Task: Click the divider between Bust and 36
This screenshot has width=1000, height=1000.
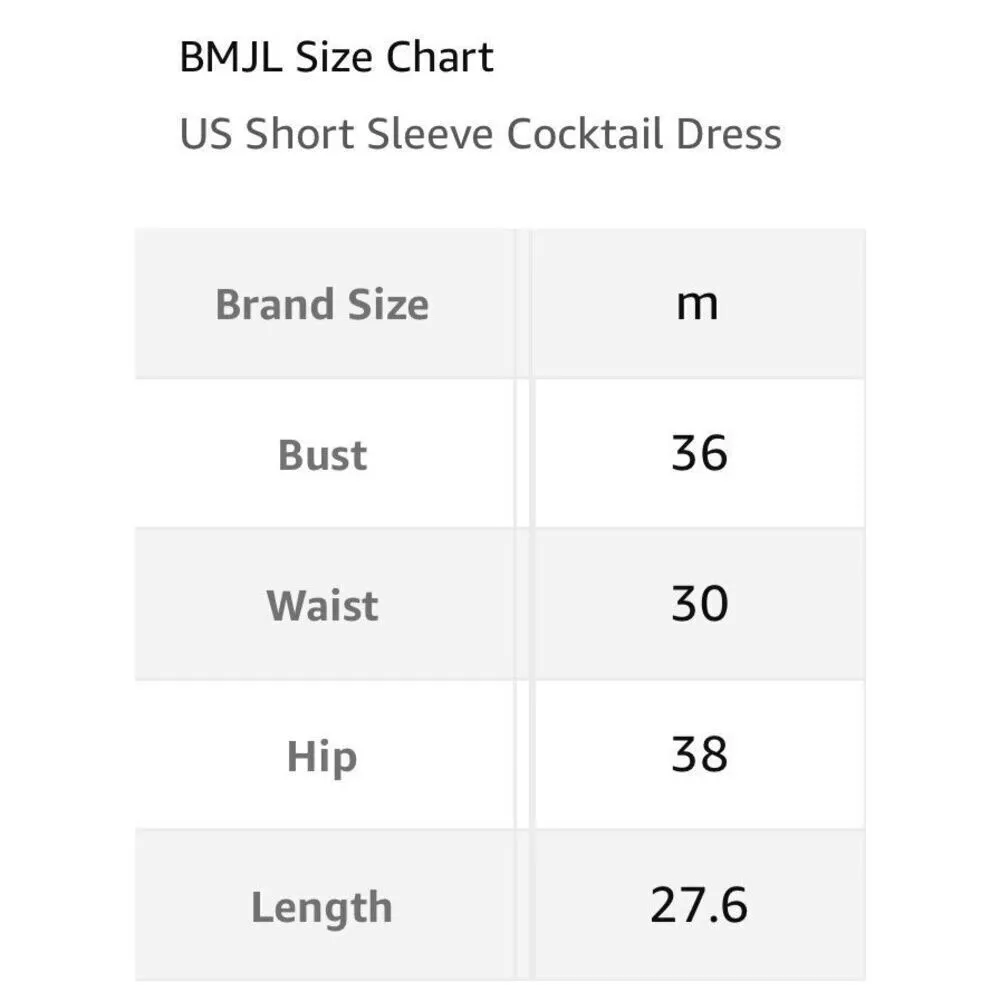Action: 523,455
